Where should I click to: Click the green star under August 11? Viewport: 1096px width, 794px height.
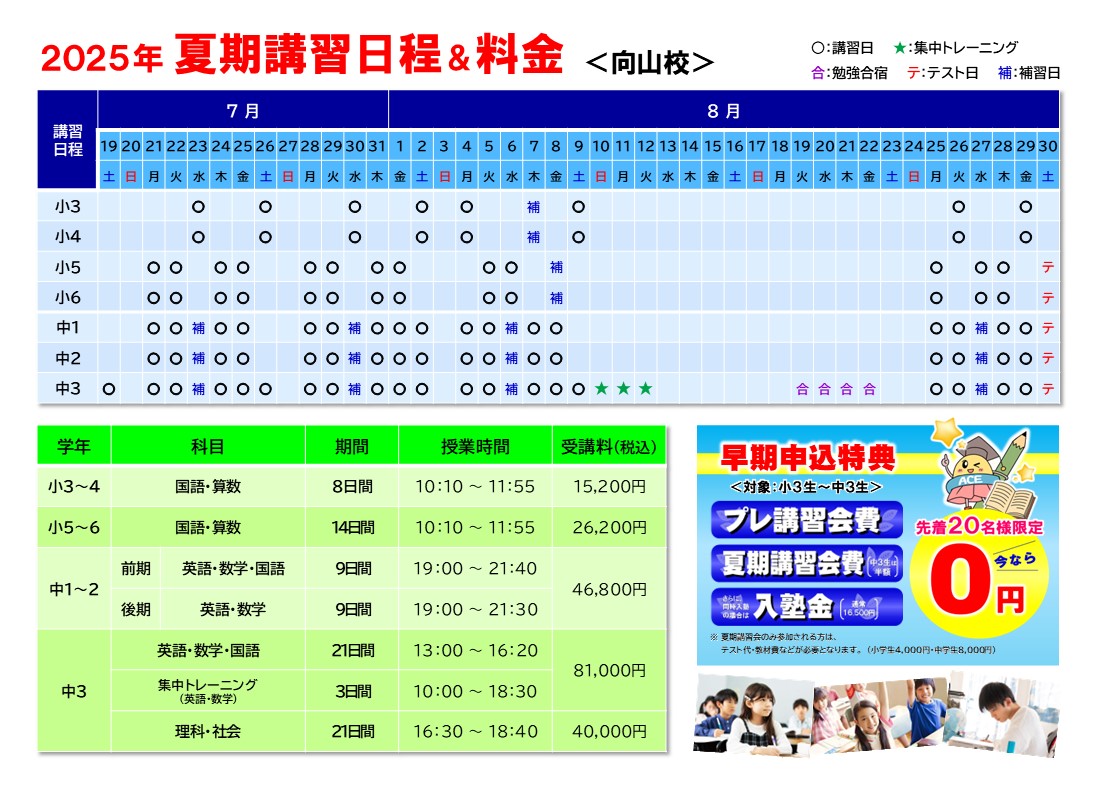(x=623, y=389)
